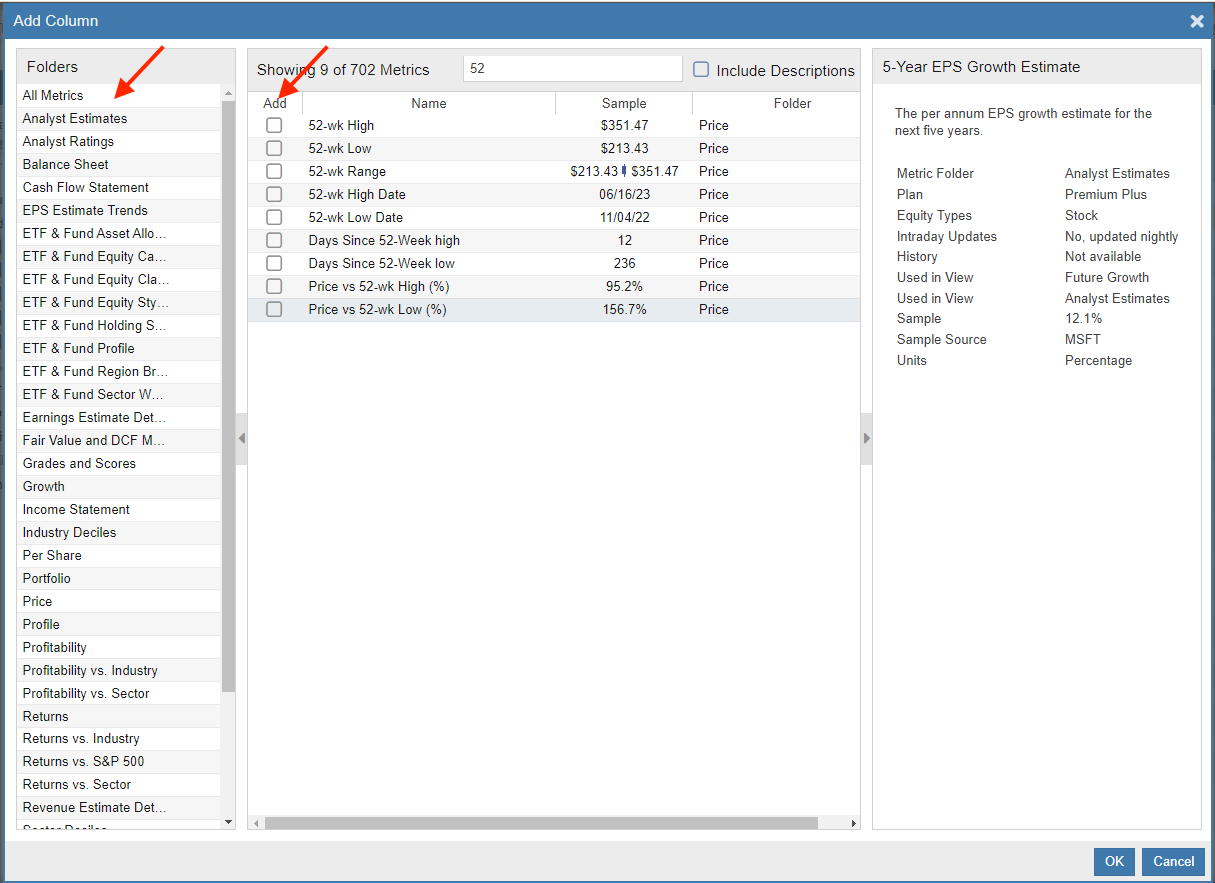Image resolution: width=1215 pixels, height=883 pixels.
Task: Enable Include Descriptions checkbox
Action: point(701,70)
